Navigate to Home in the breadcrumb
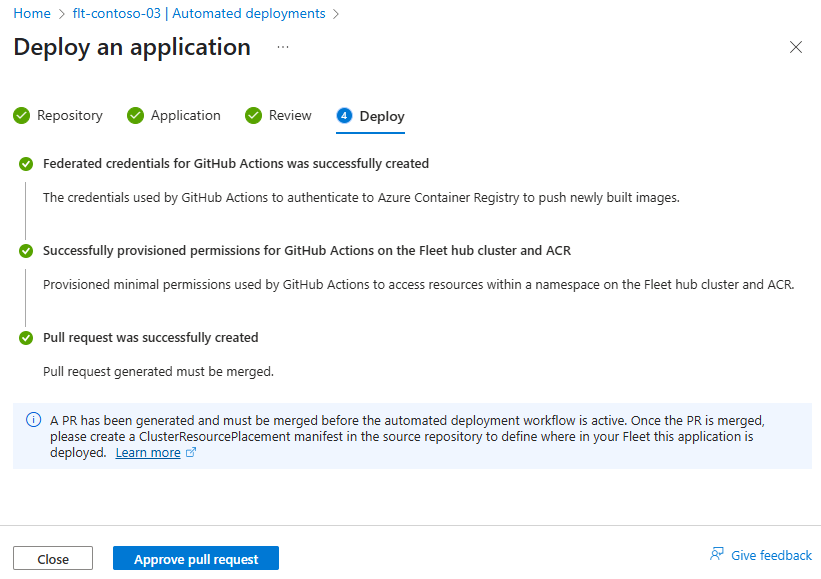Image resolution: width=821 pixels, height=579 pixels. tap(32, 14)
